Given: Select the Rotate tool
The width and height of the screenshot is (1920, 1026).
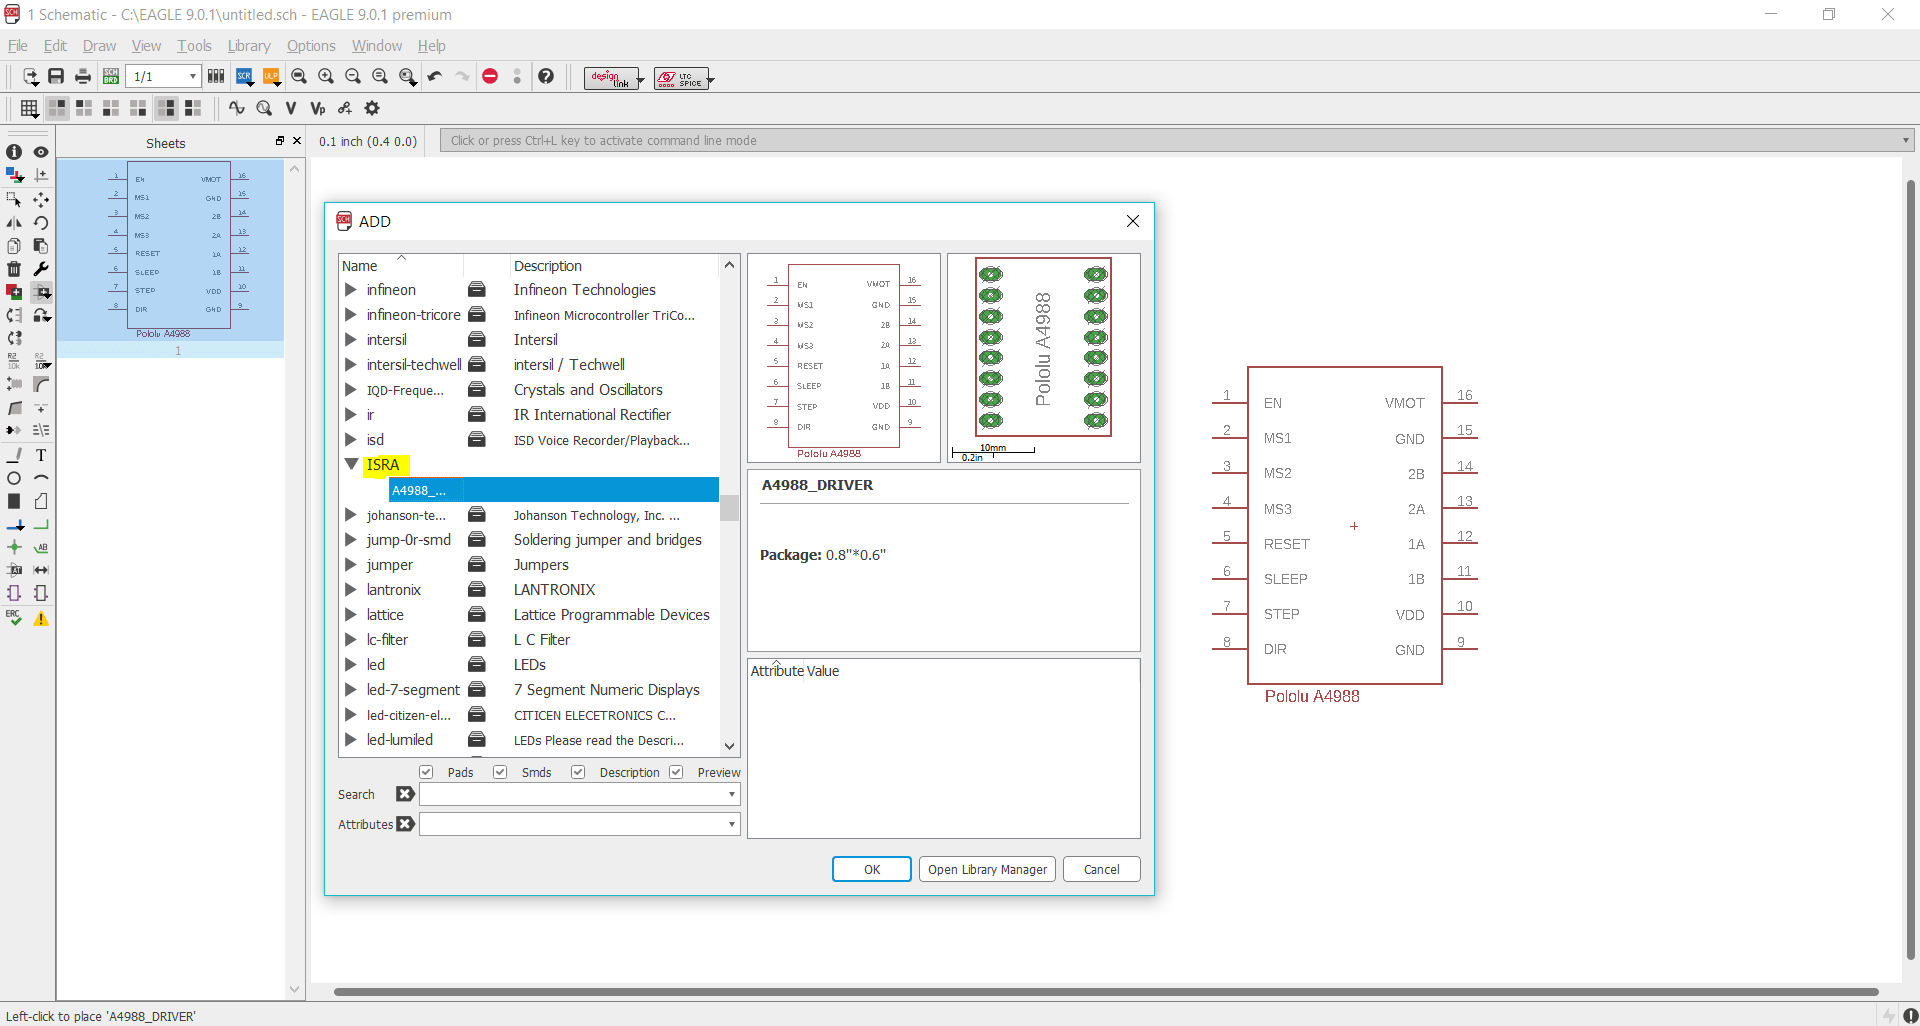Looking at the screenshot, I should coord(41,223).
